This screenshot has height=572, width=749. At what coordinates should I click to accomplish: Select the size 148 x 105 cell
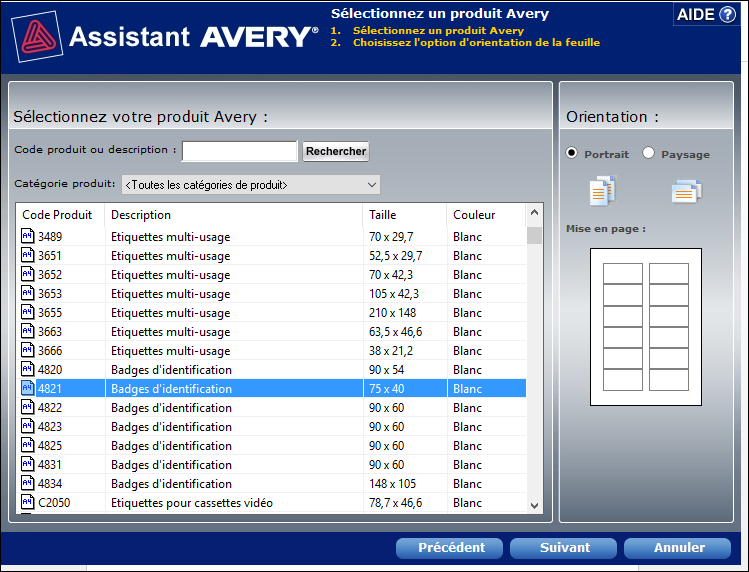[392, 484]
